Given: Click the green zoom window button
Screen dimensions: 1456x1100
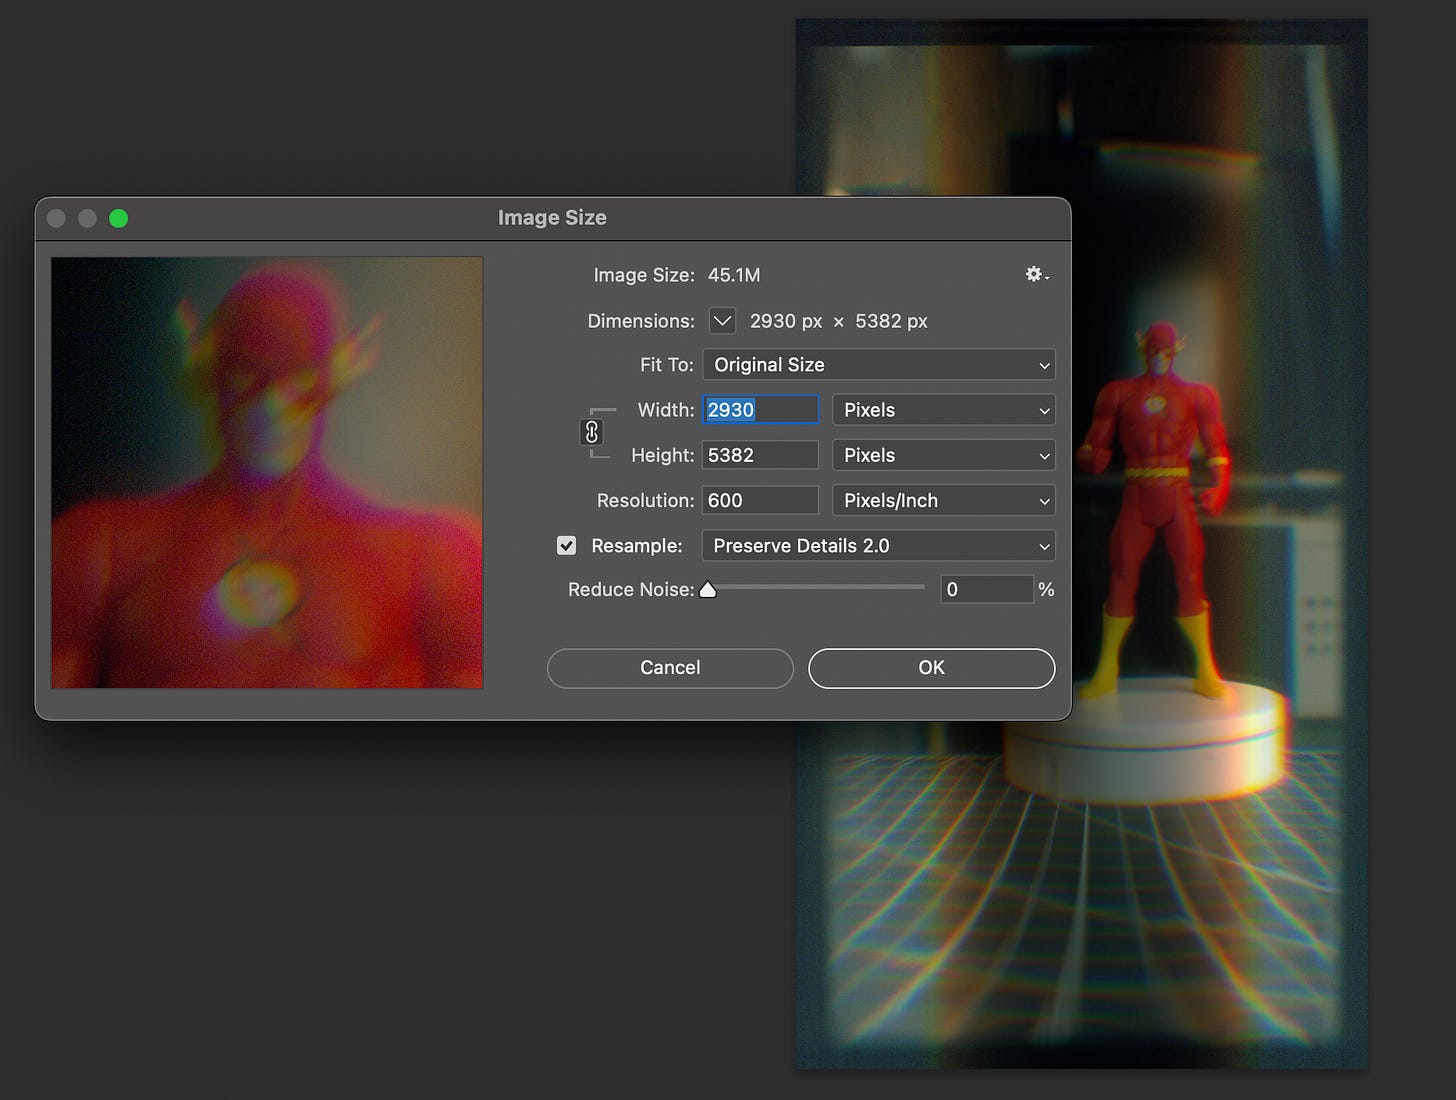Looking at the screenshot, I should tap(118, 218).
